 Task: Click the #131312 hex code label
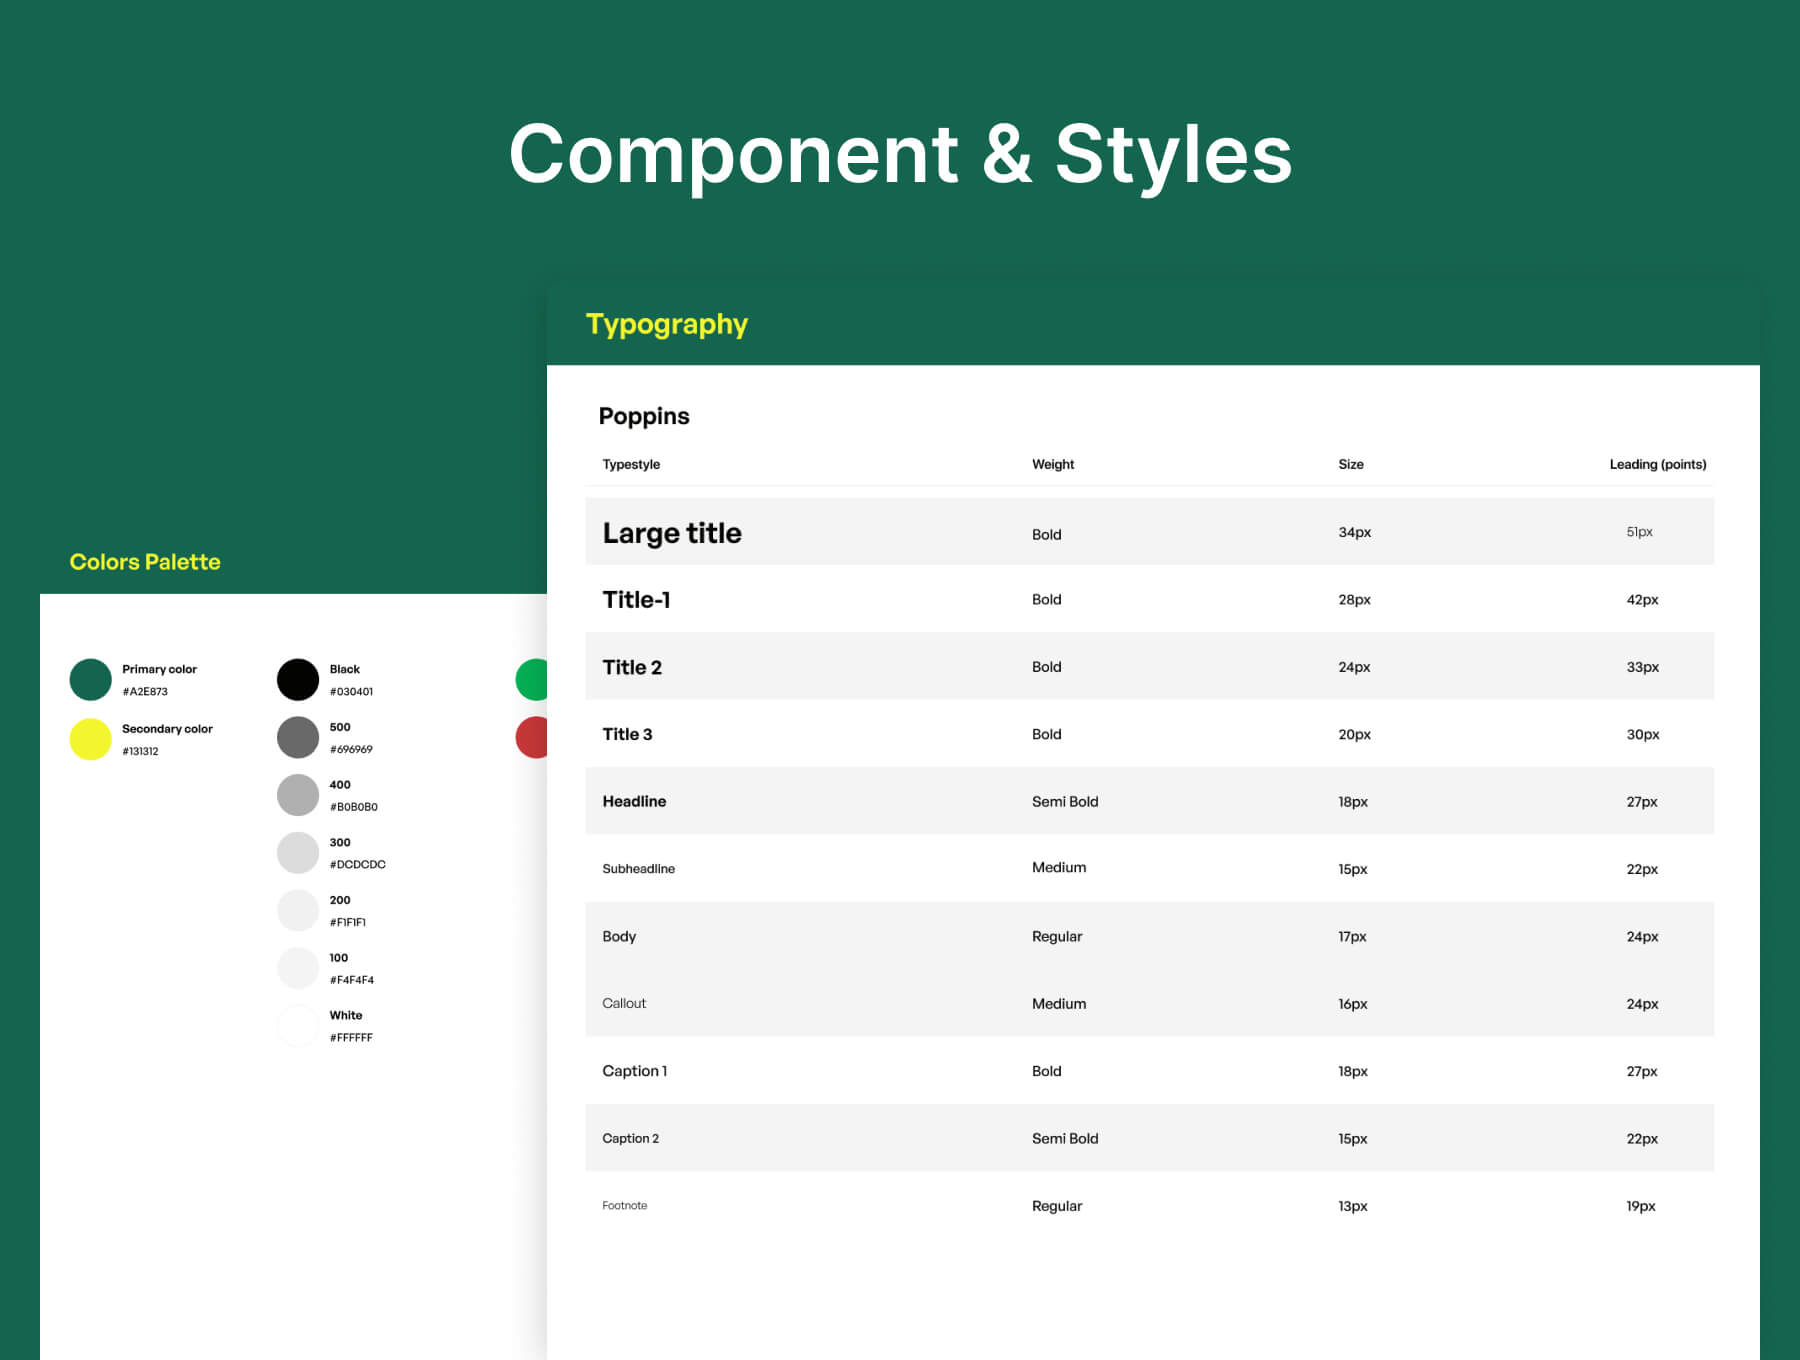point(140,752)
